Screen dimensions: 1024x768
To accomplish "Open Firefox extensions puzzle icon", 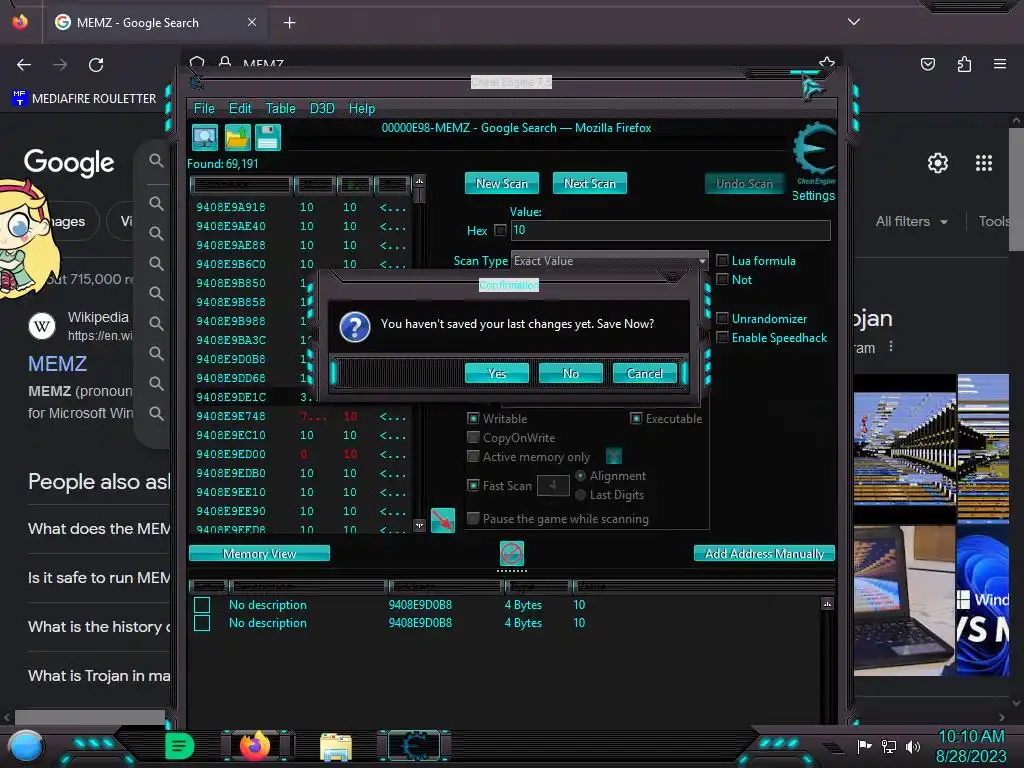I will point(964,64).
